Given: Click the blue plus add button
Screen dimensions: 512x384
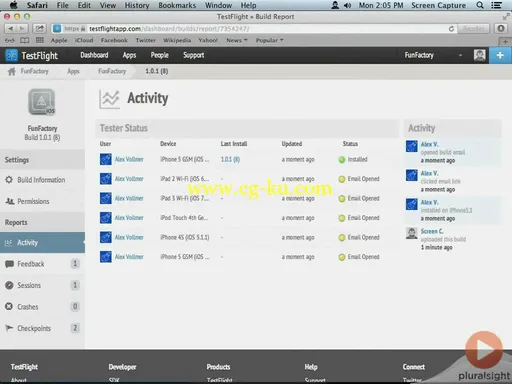Looking at the screenshot, I should (500, 55).
